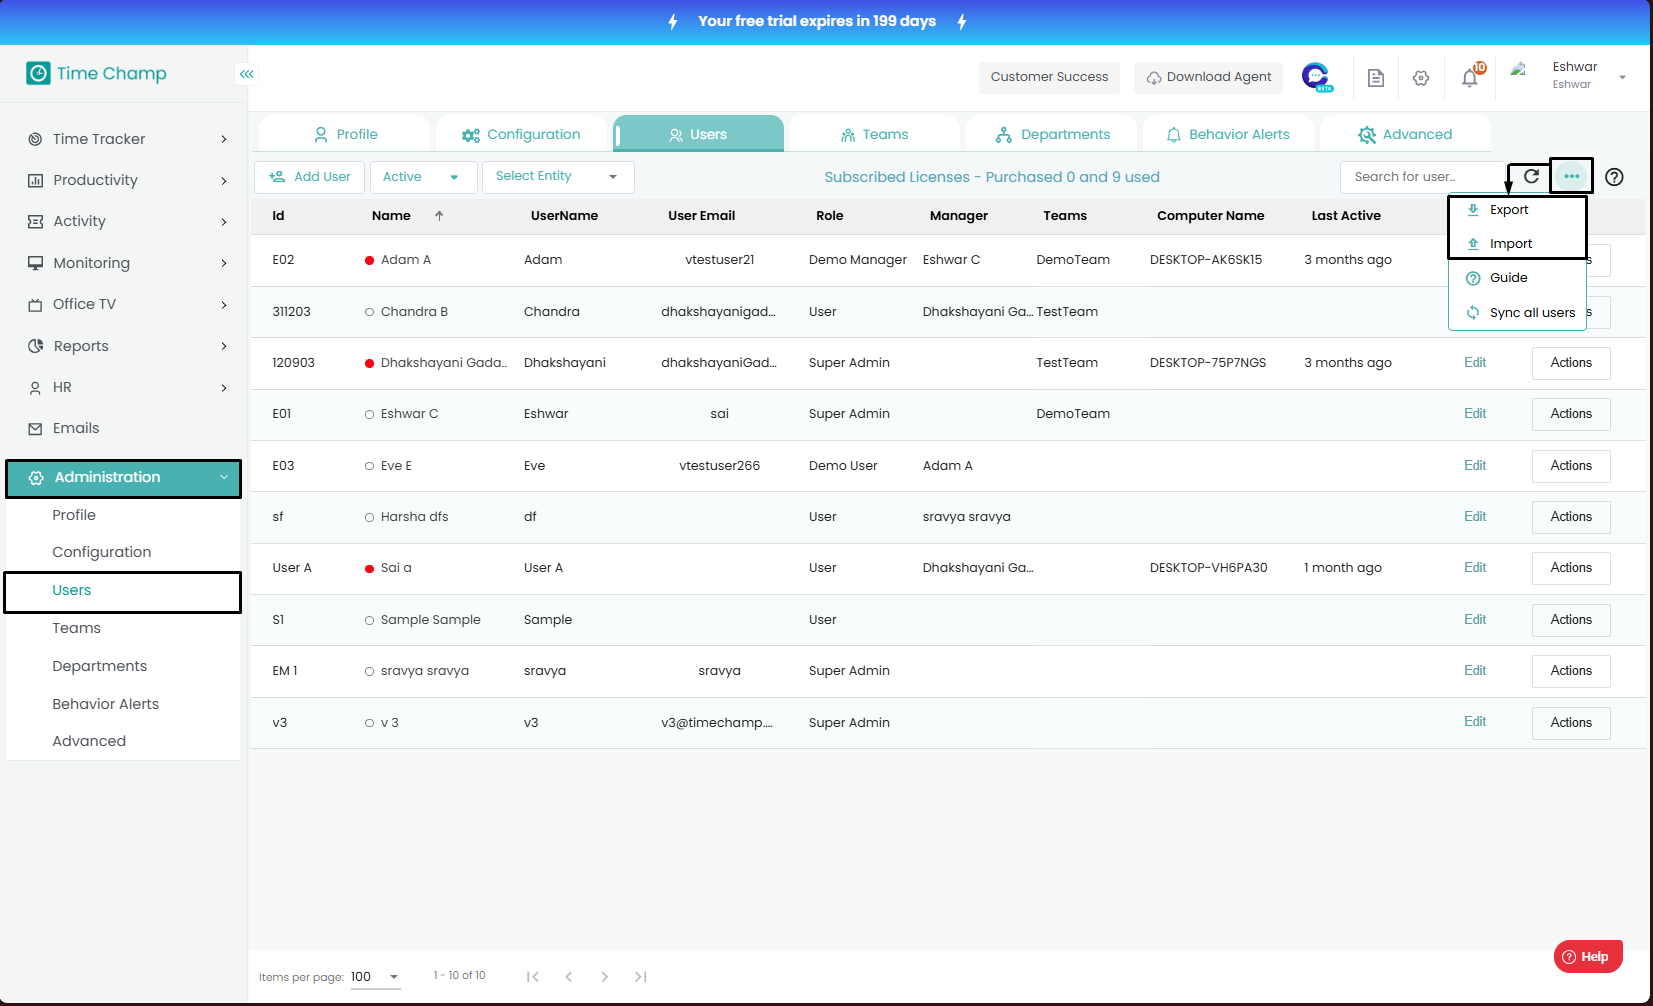Open the document icon in header
Screen dimensions: 1653x1006
[1375, 78]
